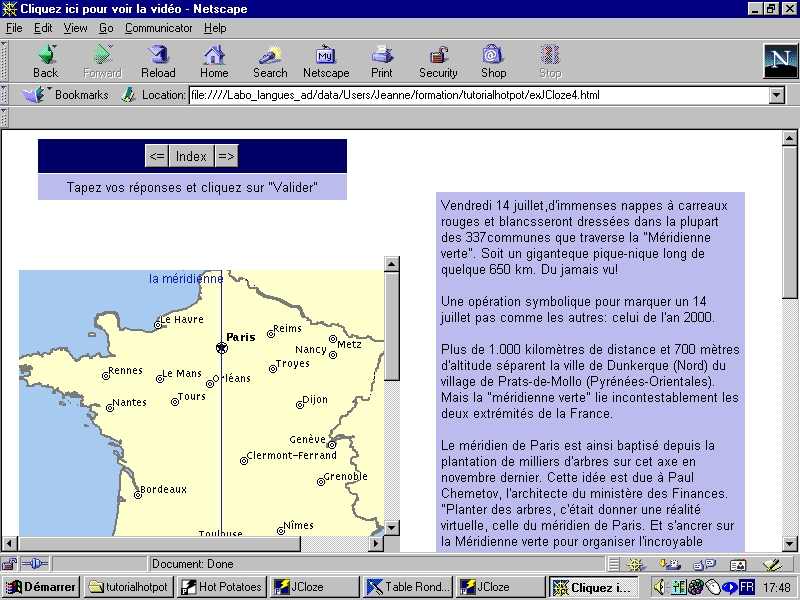Click the online/offline connection icon
Image resolution: width=800 pixels, height=600 pixels.
[35, 564]
